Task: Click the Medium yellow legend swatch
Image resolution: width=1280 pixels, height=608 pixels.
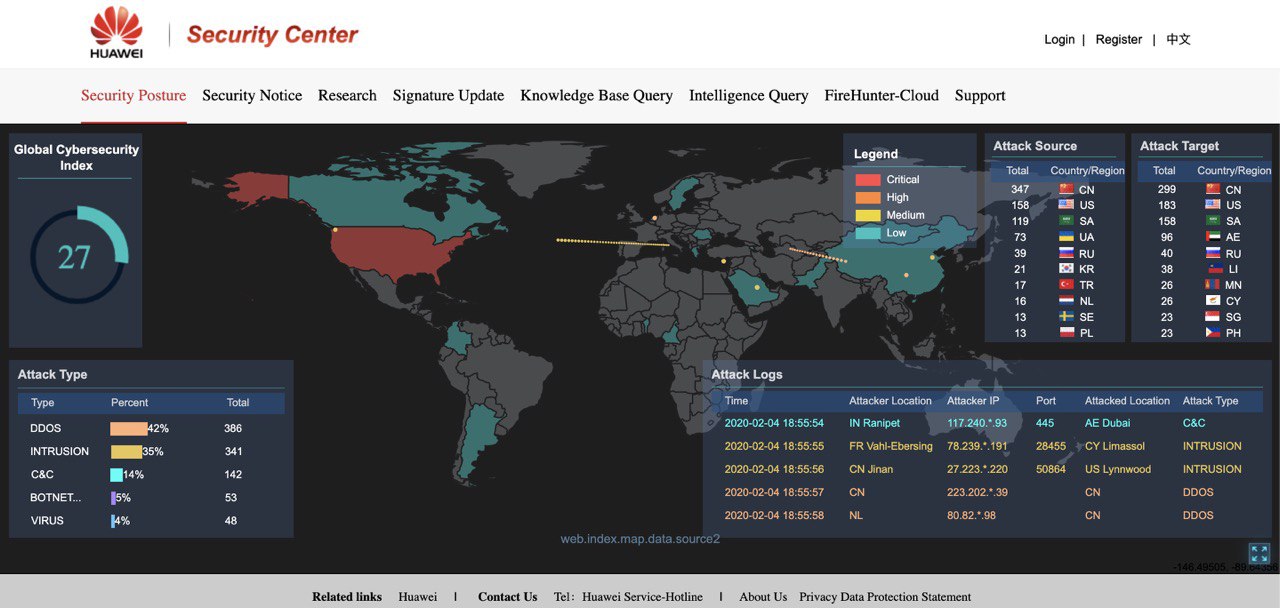Action: 867,216
